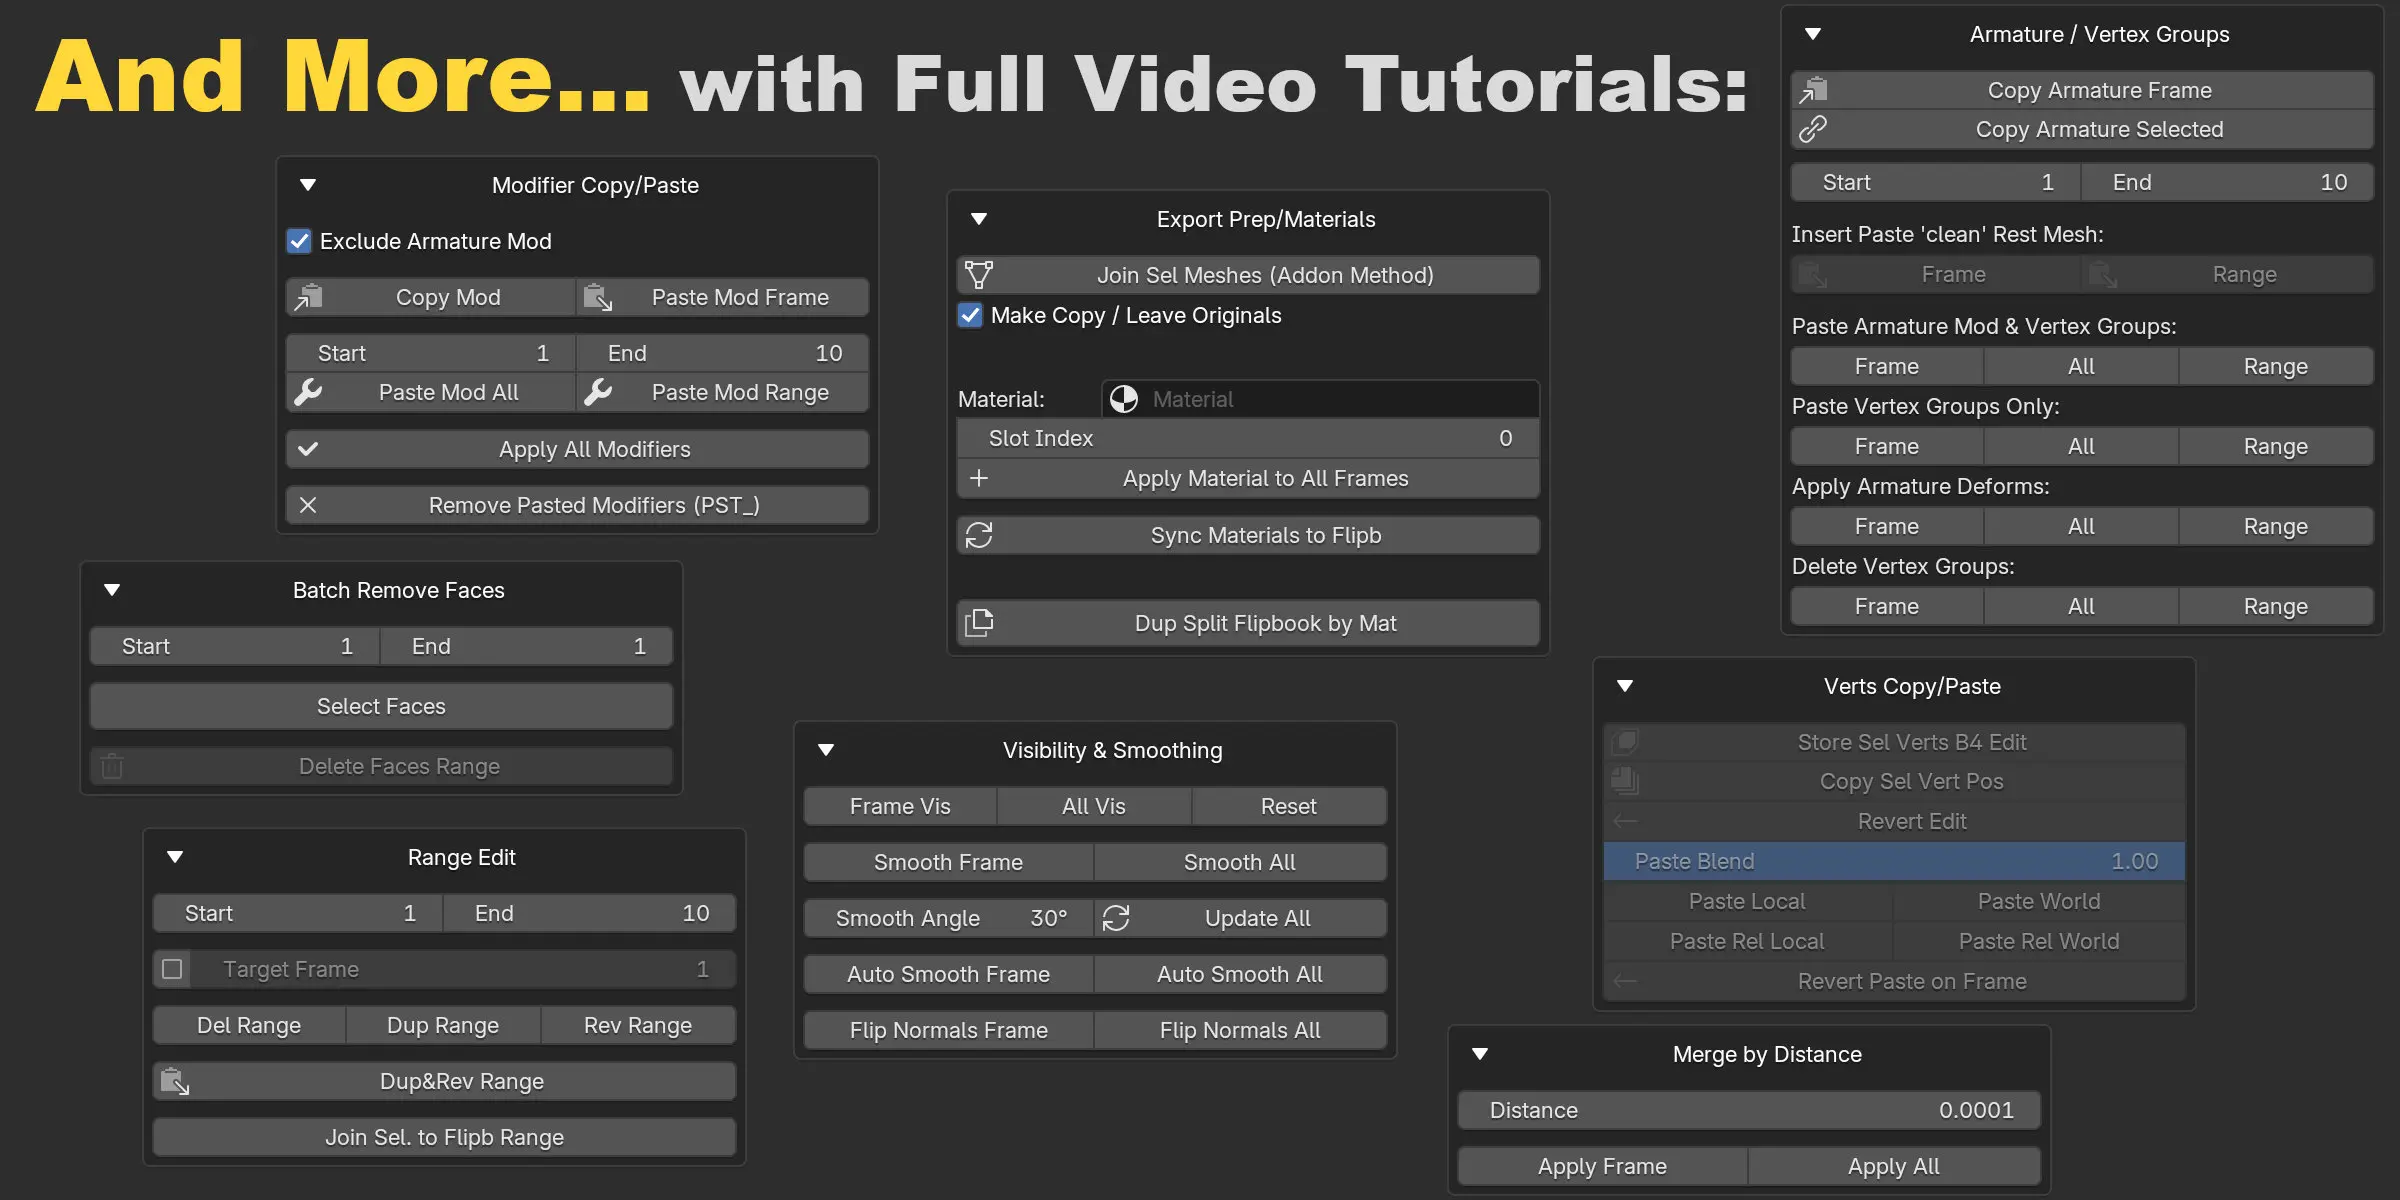Click the Copy Sel Vert Pos icon
The height and width of the screenshot is (1200, 2400).
pyautogui.click(x=1625, y=781)
